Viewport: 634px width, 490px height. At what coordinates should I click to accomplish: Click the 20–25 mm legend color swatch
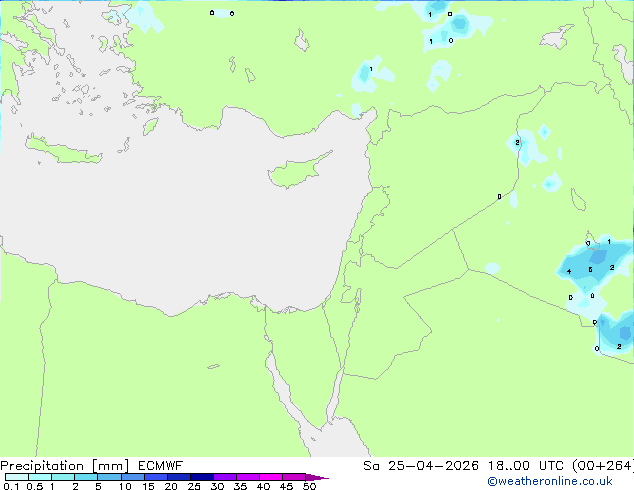coord(178,477)
